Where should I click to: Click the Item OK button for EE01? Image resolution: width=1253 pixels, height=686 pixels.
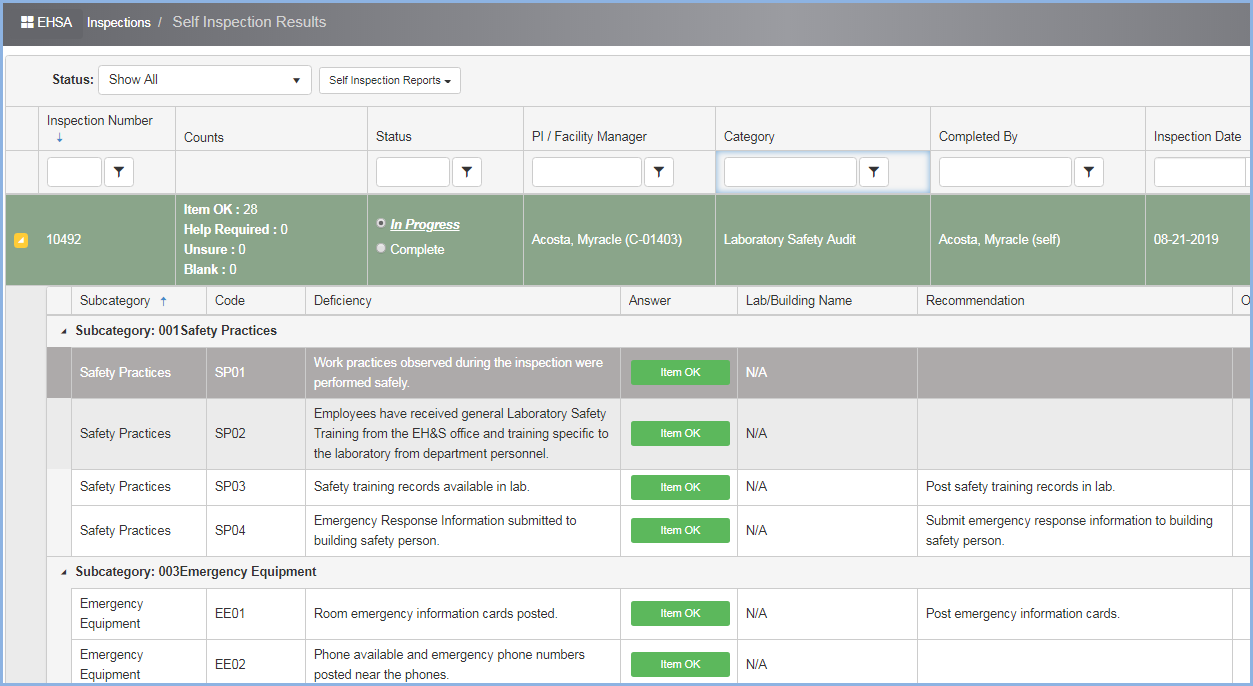pos(680,613)
